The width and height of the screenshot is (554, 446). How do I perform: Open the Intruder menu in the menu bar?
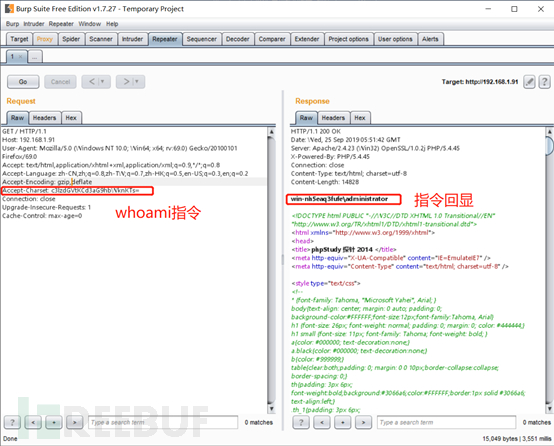coord(34,24)
